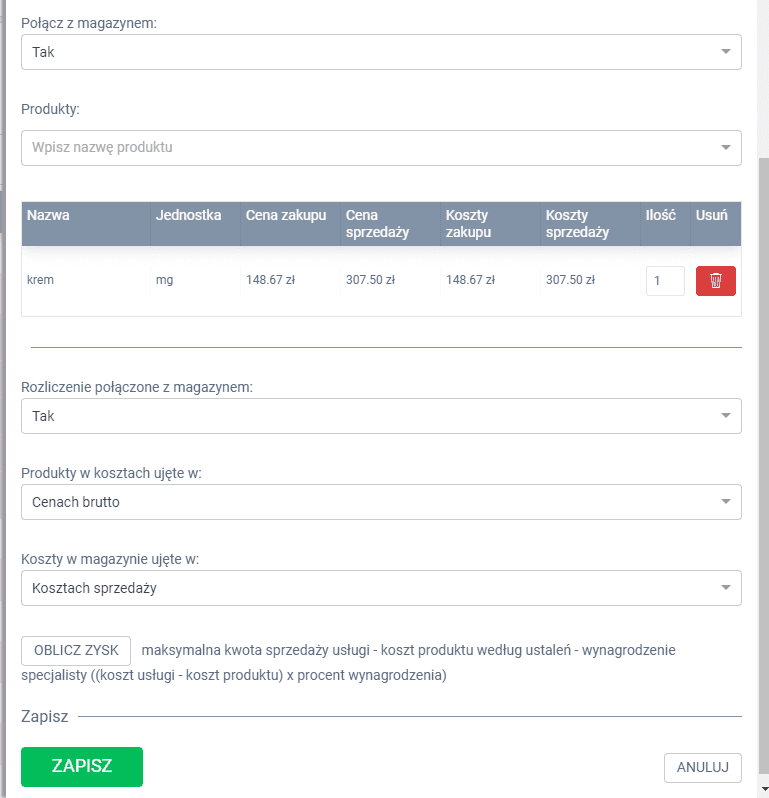Screen dimensions: 769x798
Task: Select the Cena zakupu column header
Action: coord(286,215)
